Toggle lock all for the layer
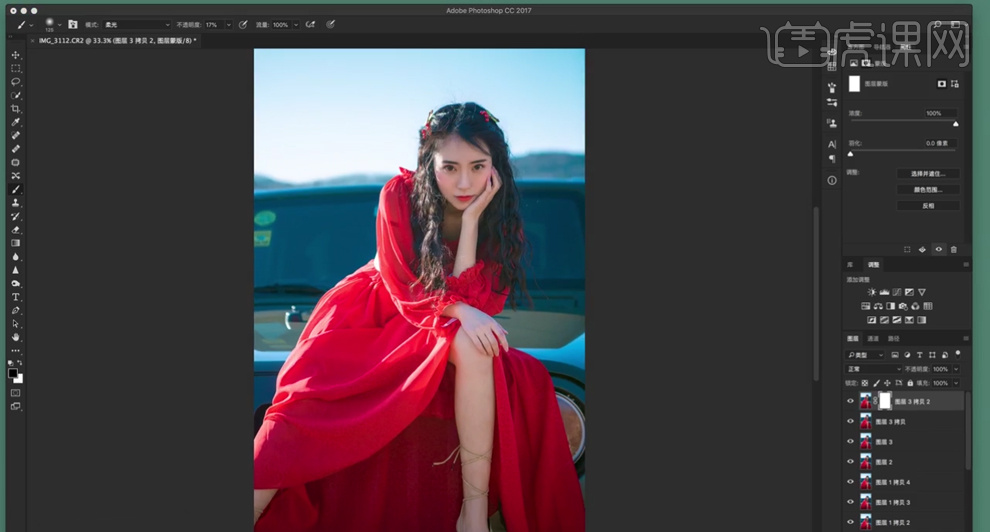 (910, 383)
